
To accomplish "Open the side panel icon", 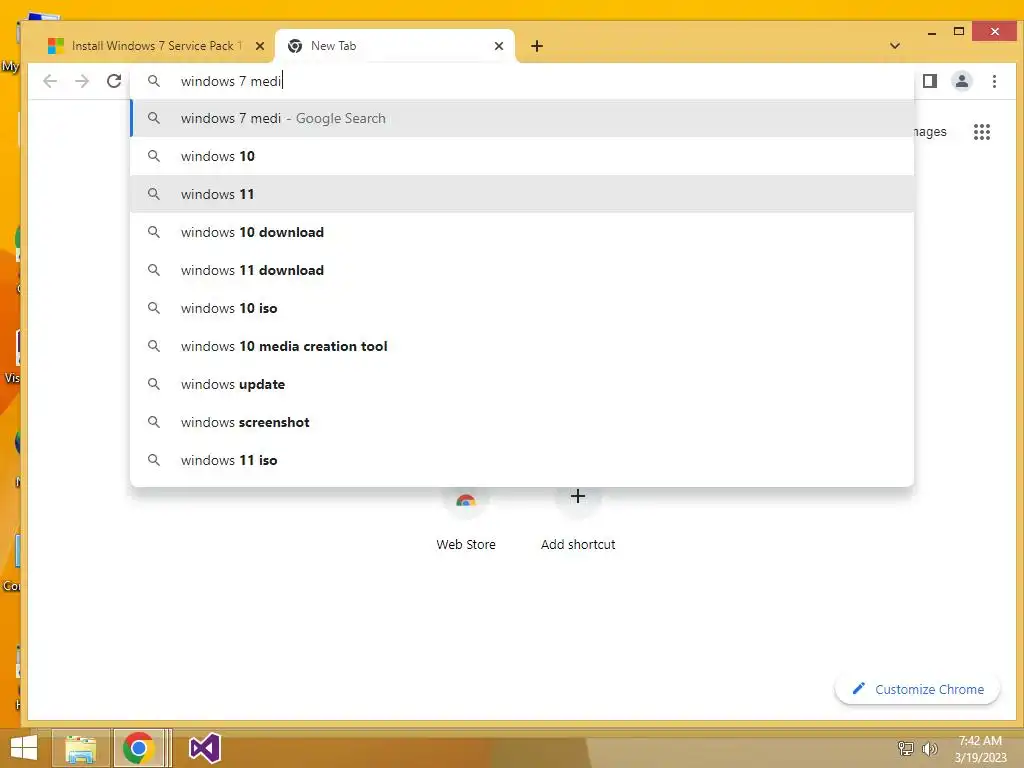I will tap(929, 81).
